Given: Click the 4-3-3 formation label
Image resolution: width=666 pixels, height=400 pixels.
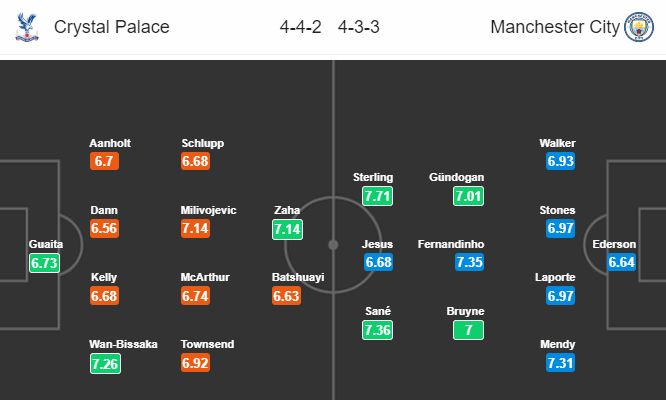Looking at the screenshot, I should [358, 27].
